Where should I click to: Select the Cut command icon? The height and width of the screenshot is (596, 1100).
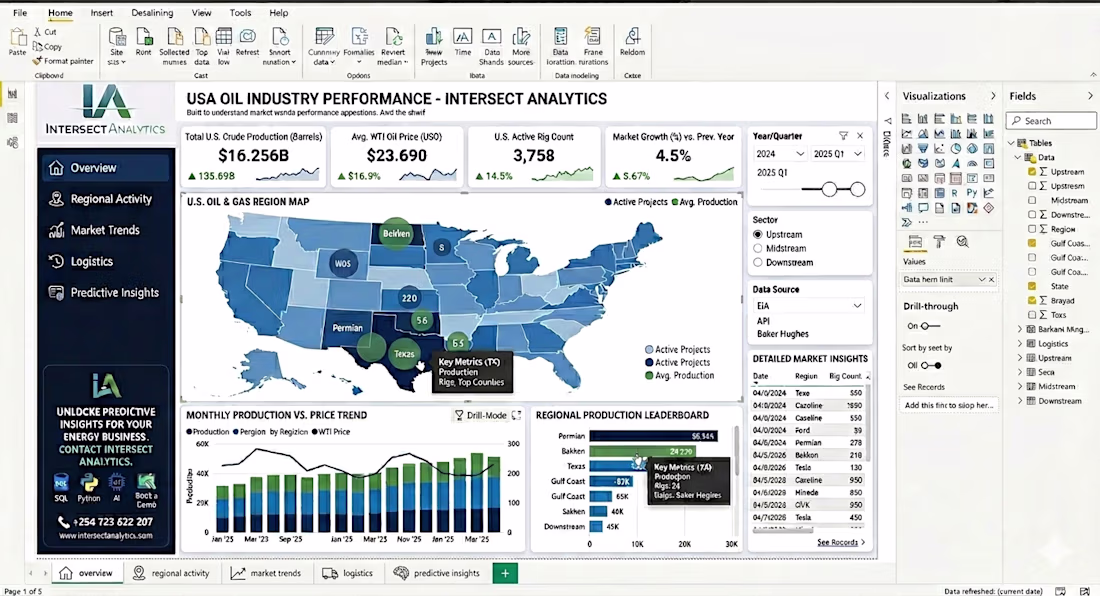click(38, 32)
